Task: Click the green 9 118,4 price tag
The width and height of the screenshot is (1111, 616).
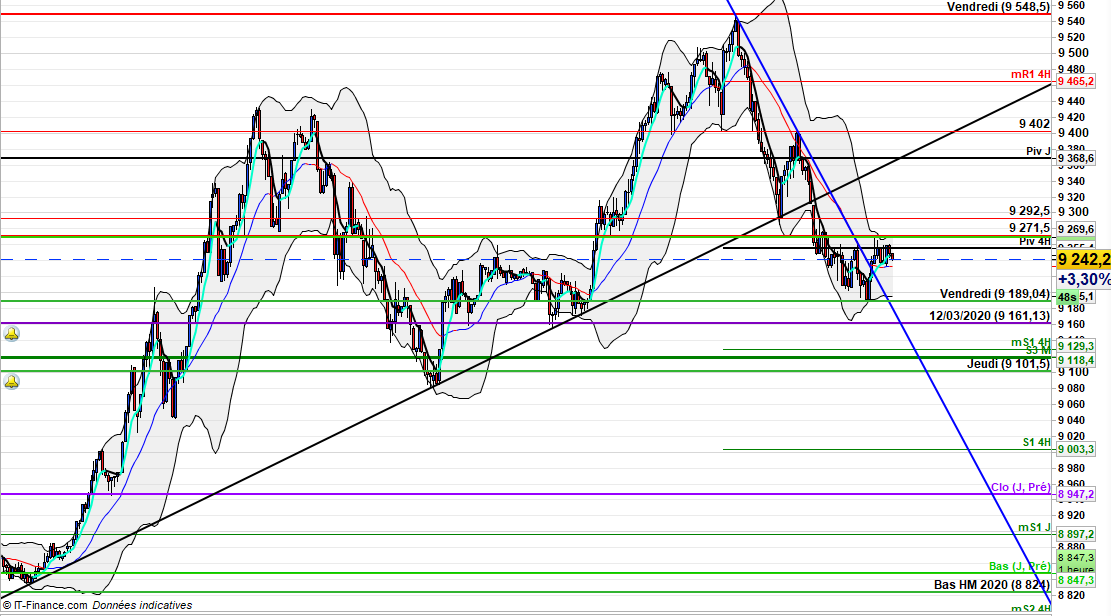Action: coord(1076,360)
